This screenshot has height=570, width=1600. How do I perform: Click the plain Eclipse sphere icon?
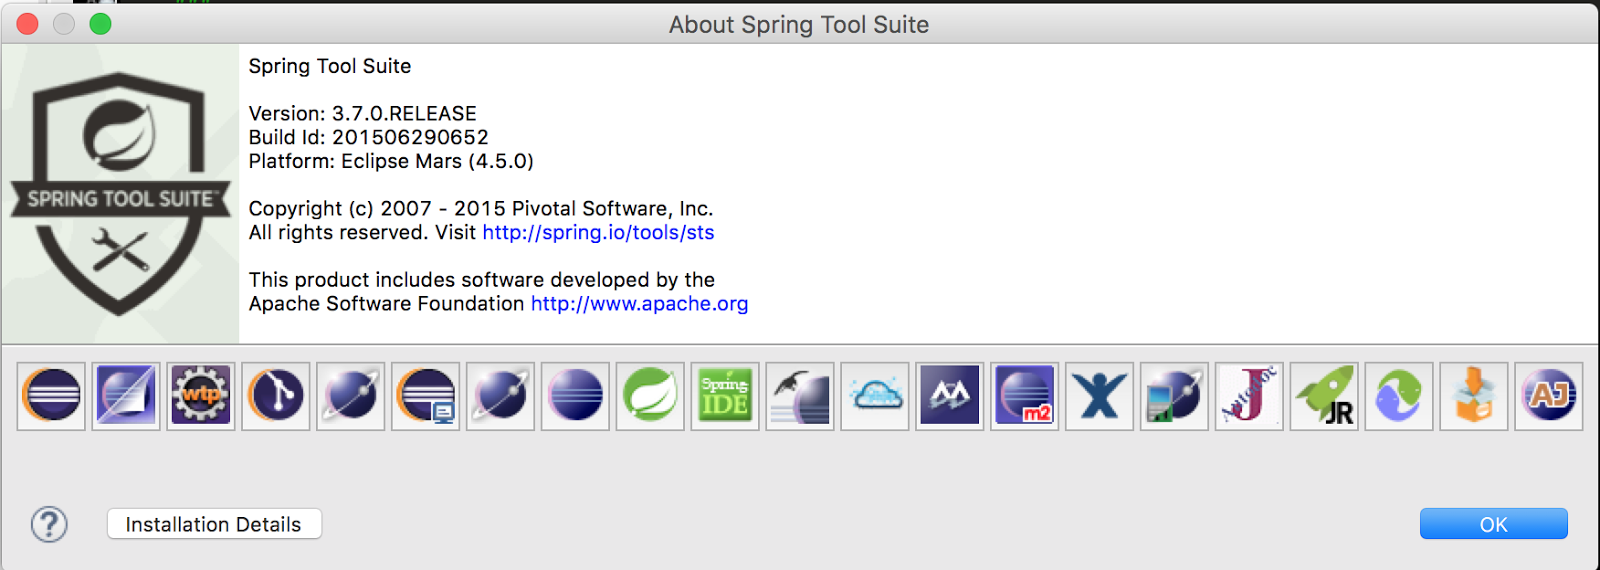pos(575,396)
